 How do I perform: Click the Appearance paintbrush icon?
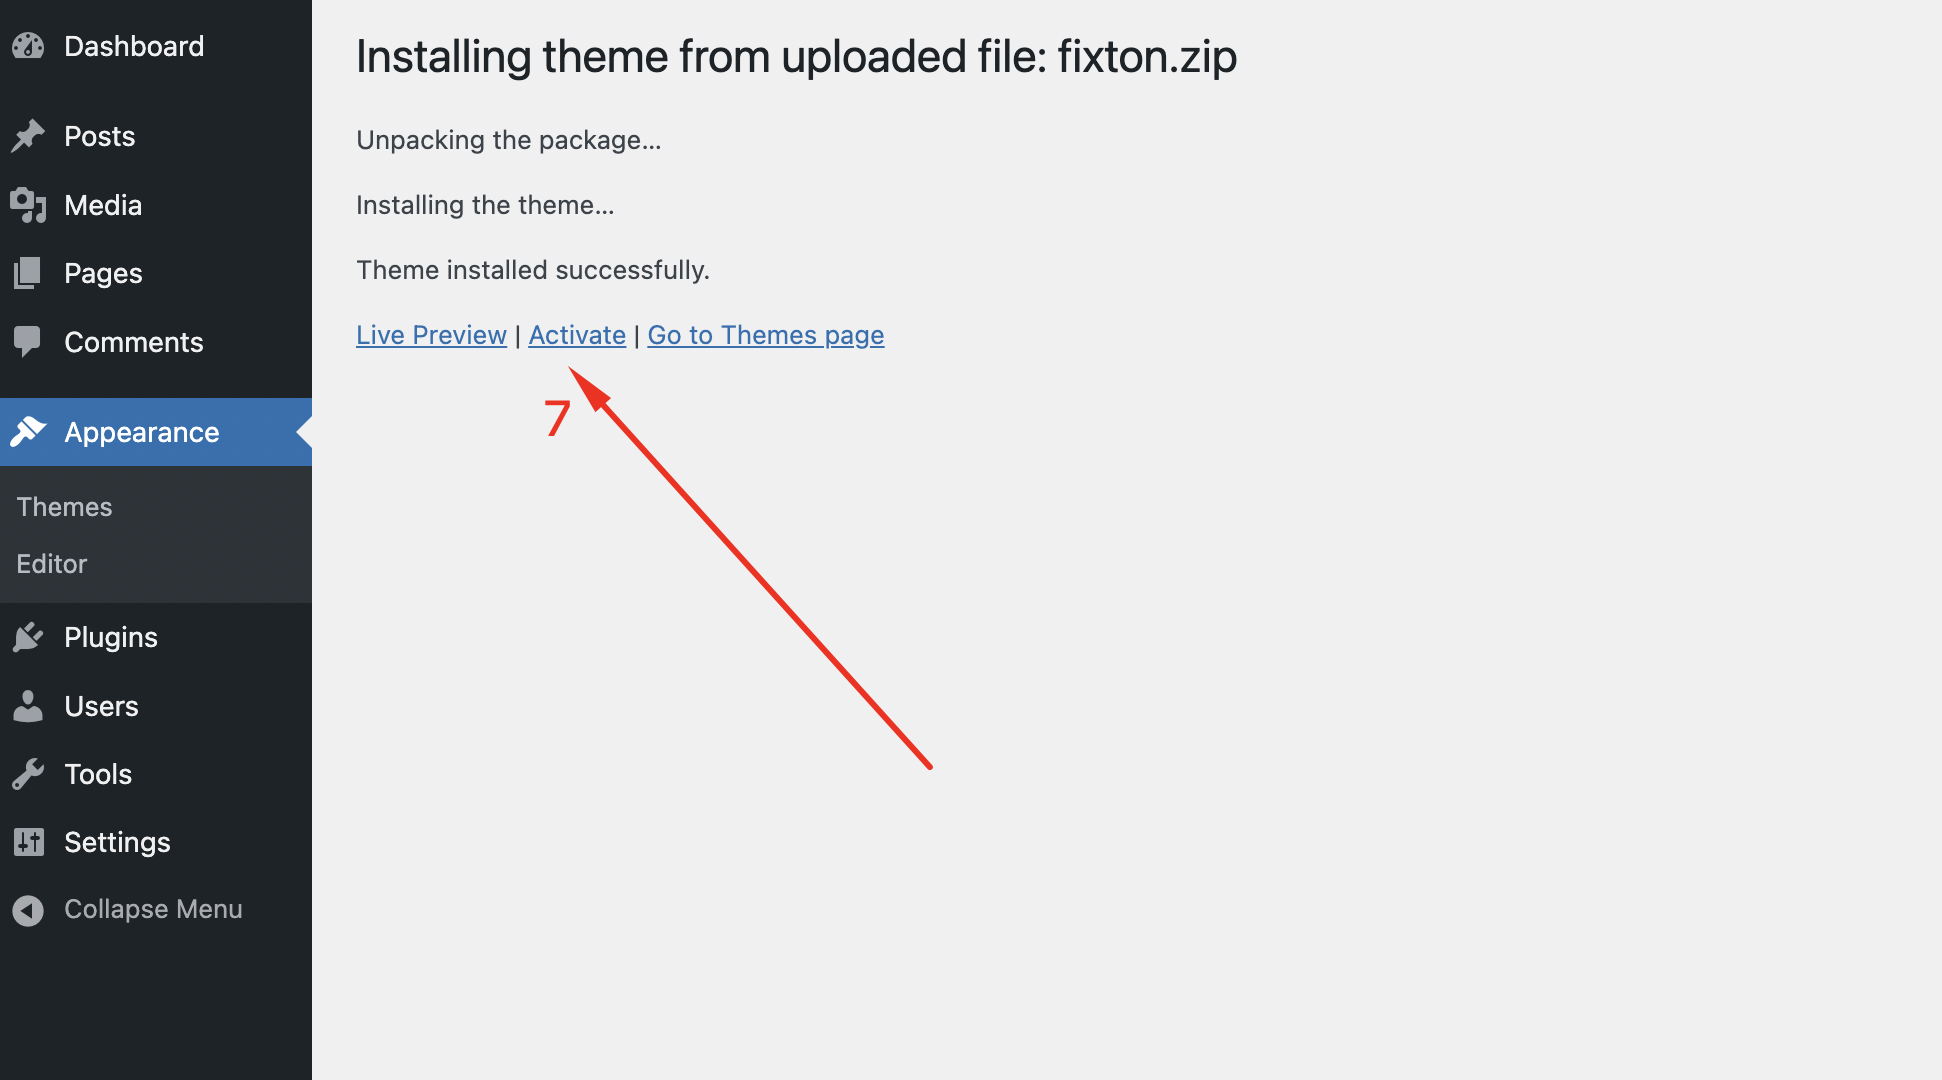(28, 432)
